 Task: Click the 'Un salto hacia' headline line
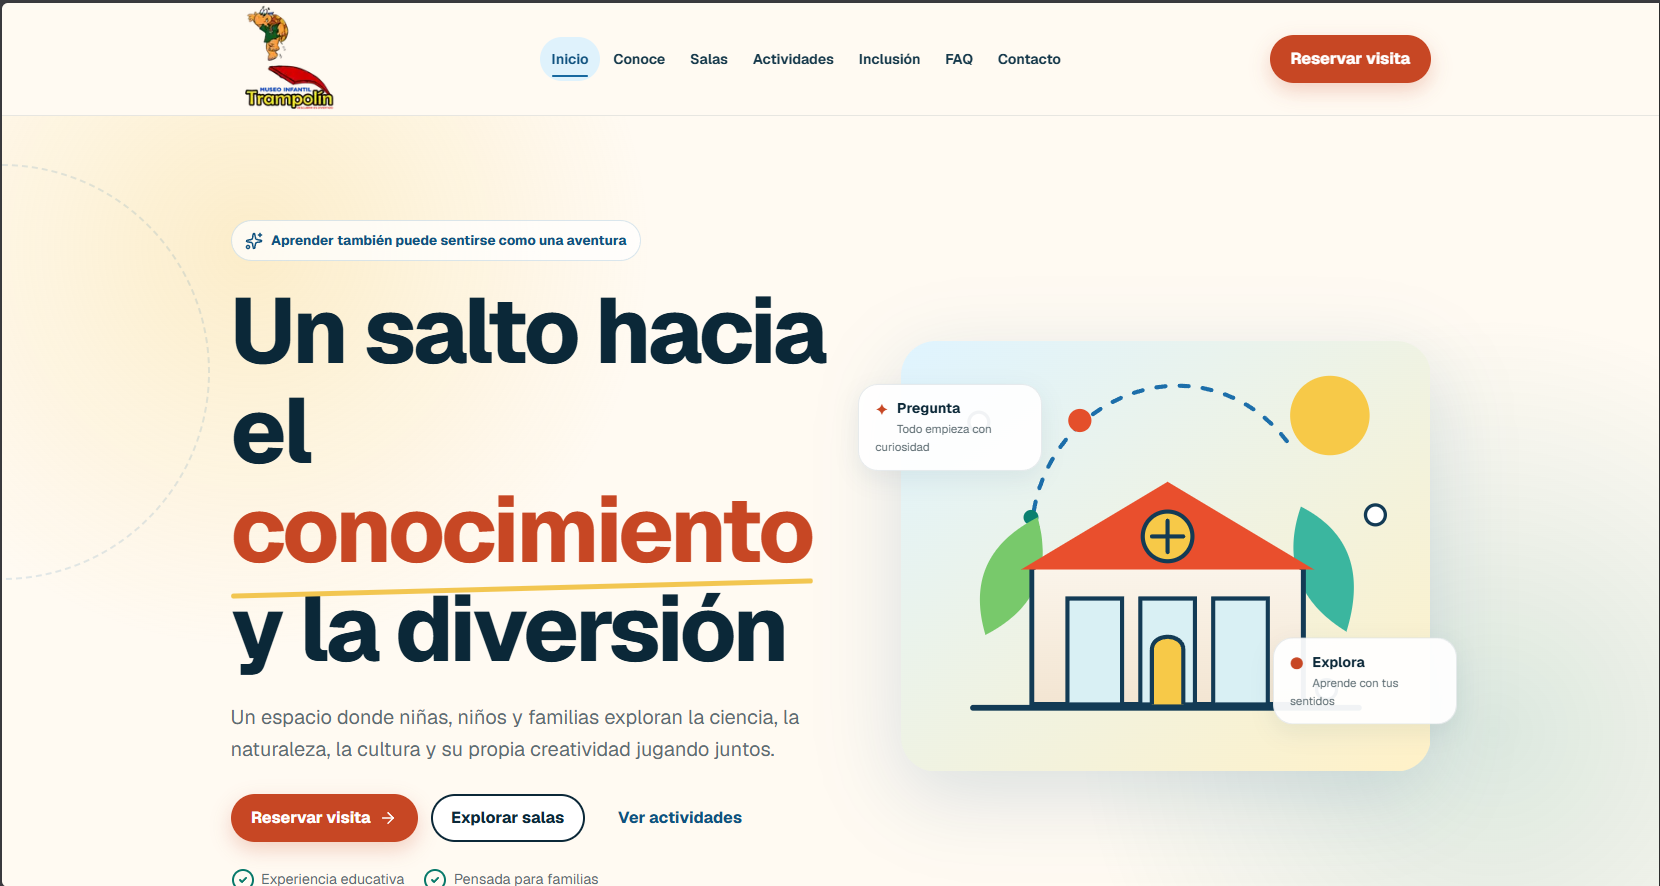(x=529, y=332)
